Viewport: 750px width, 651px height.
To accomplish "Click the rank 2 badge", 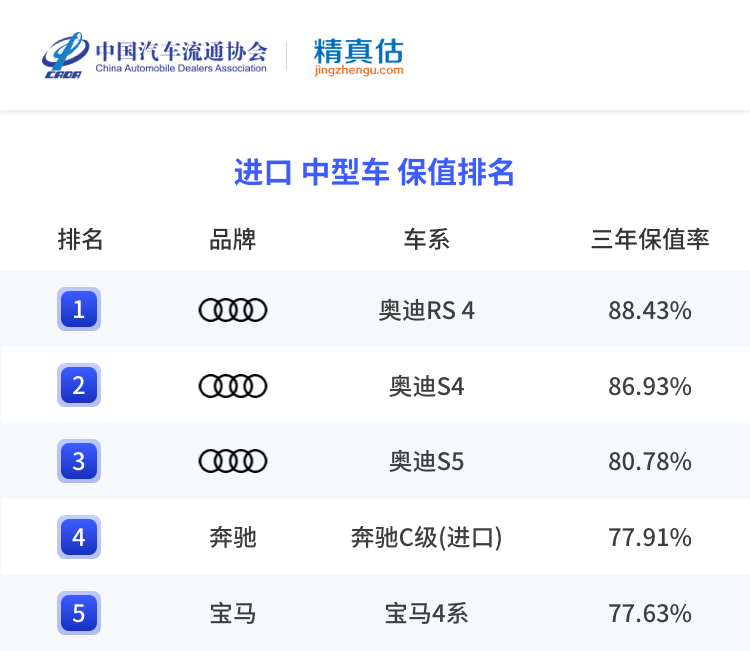I will pos(79,386).
